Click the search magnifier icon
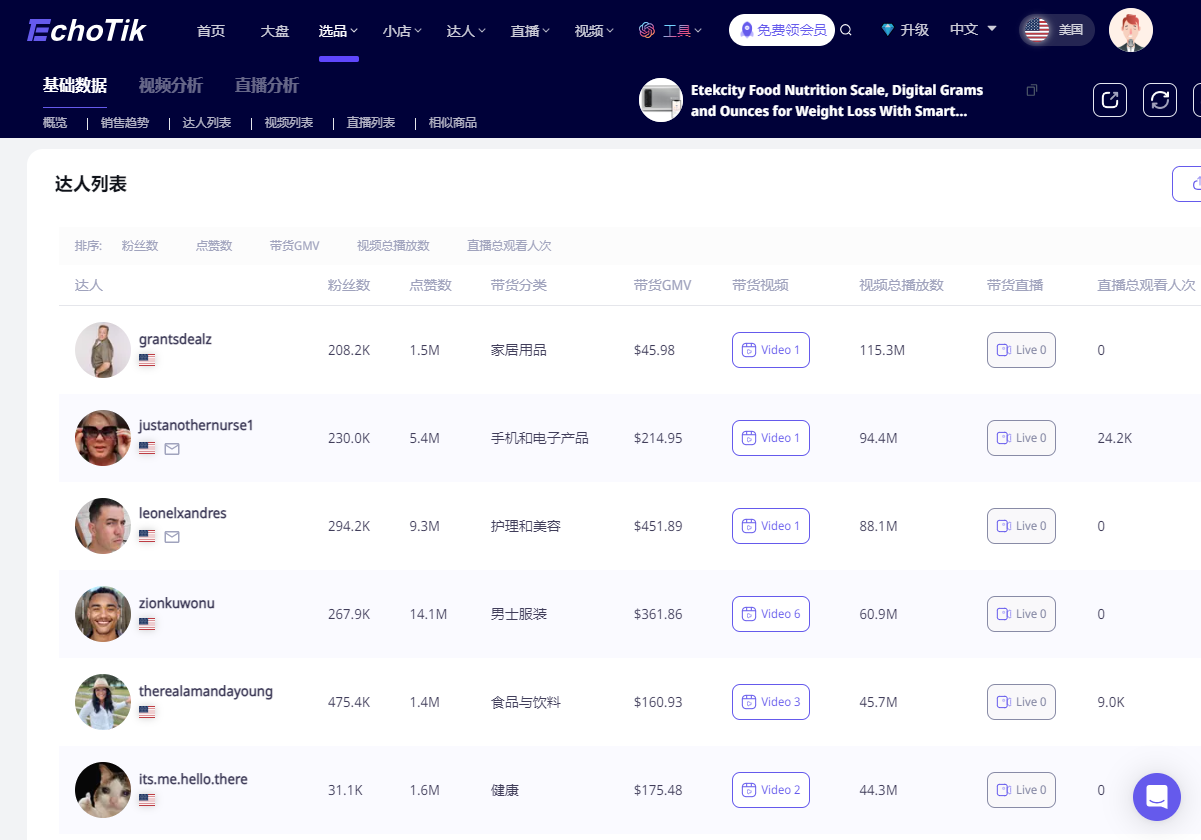1201x840 pixels. tap(846, 30)
